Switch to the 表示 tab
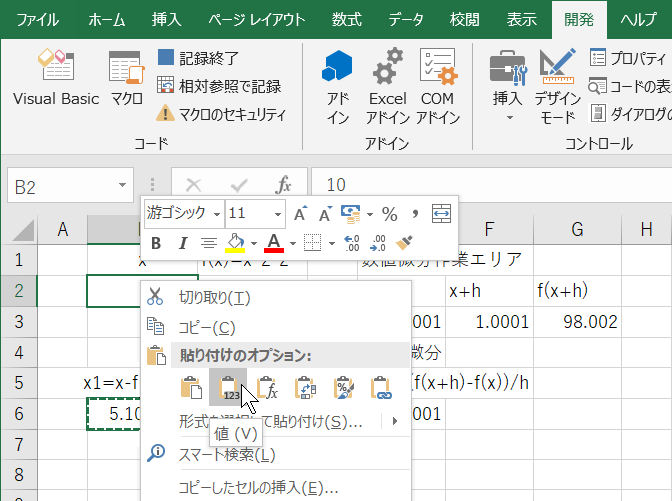Image resolution: width=672 pixels, height=501 pixels. click(522, 20)
